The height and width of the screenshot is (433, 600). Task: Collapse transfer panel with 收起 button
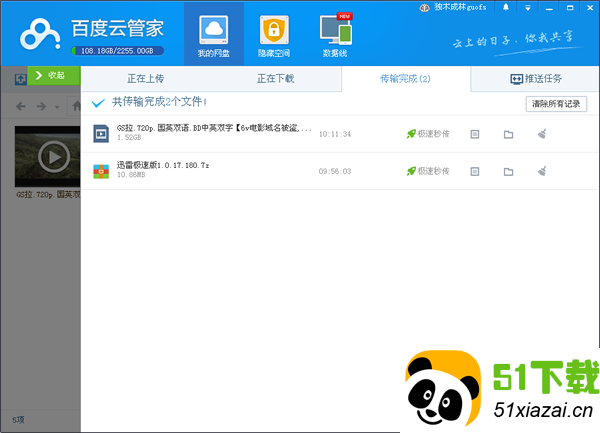pyautogui.click(x=53, y=75)
